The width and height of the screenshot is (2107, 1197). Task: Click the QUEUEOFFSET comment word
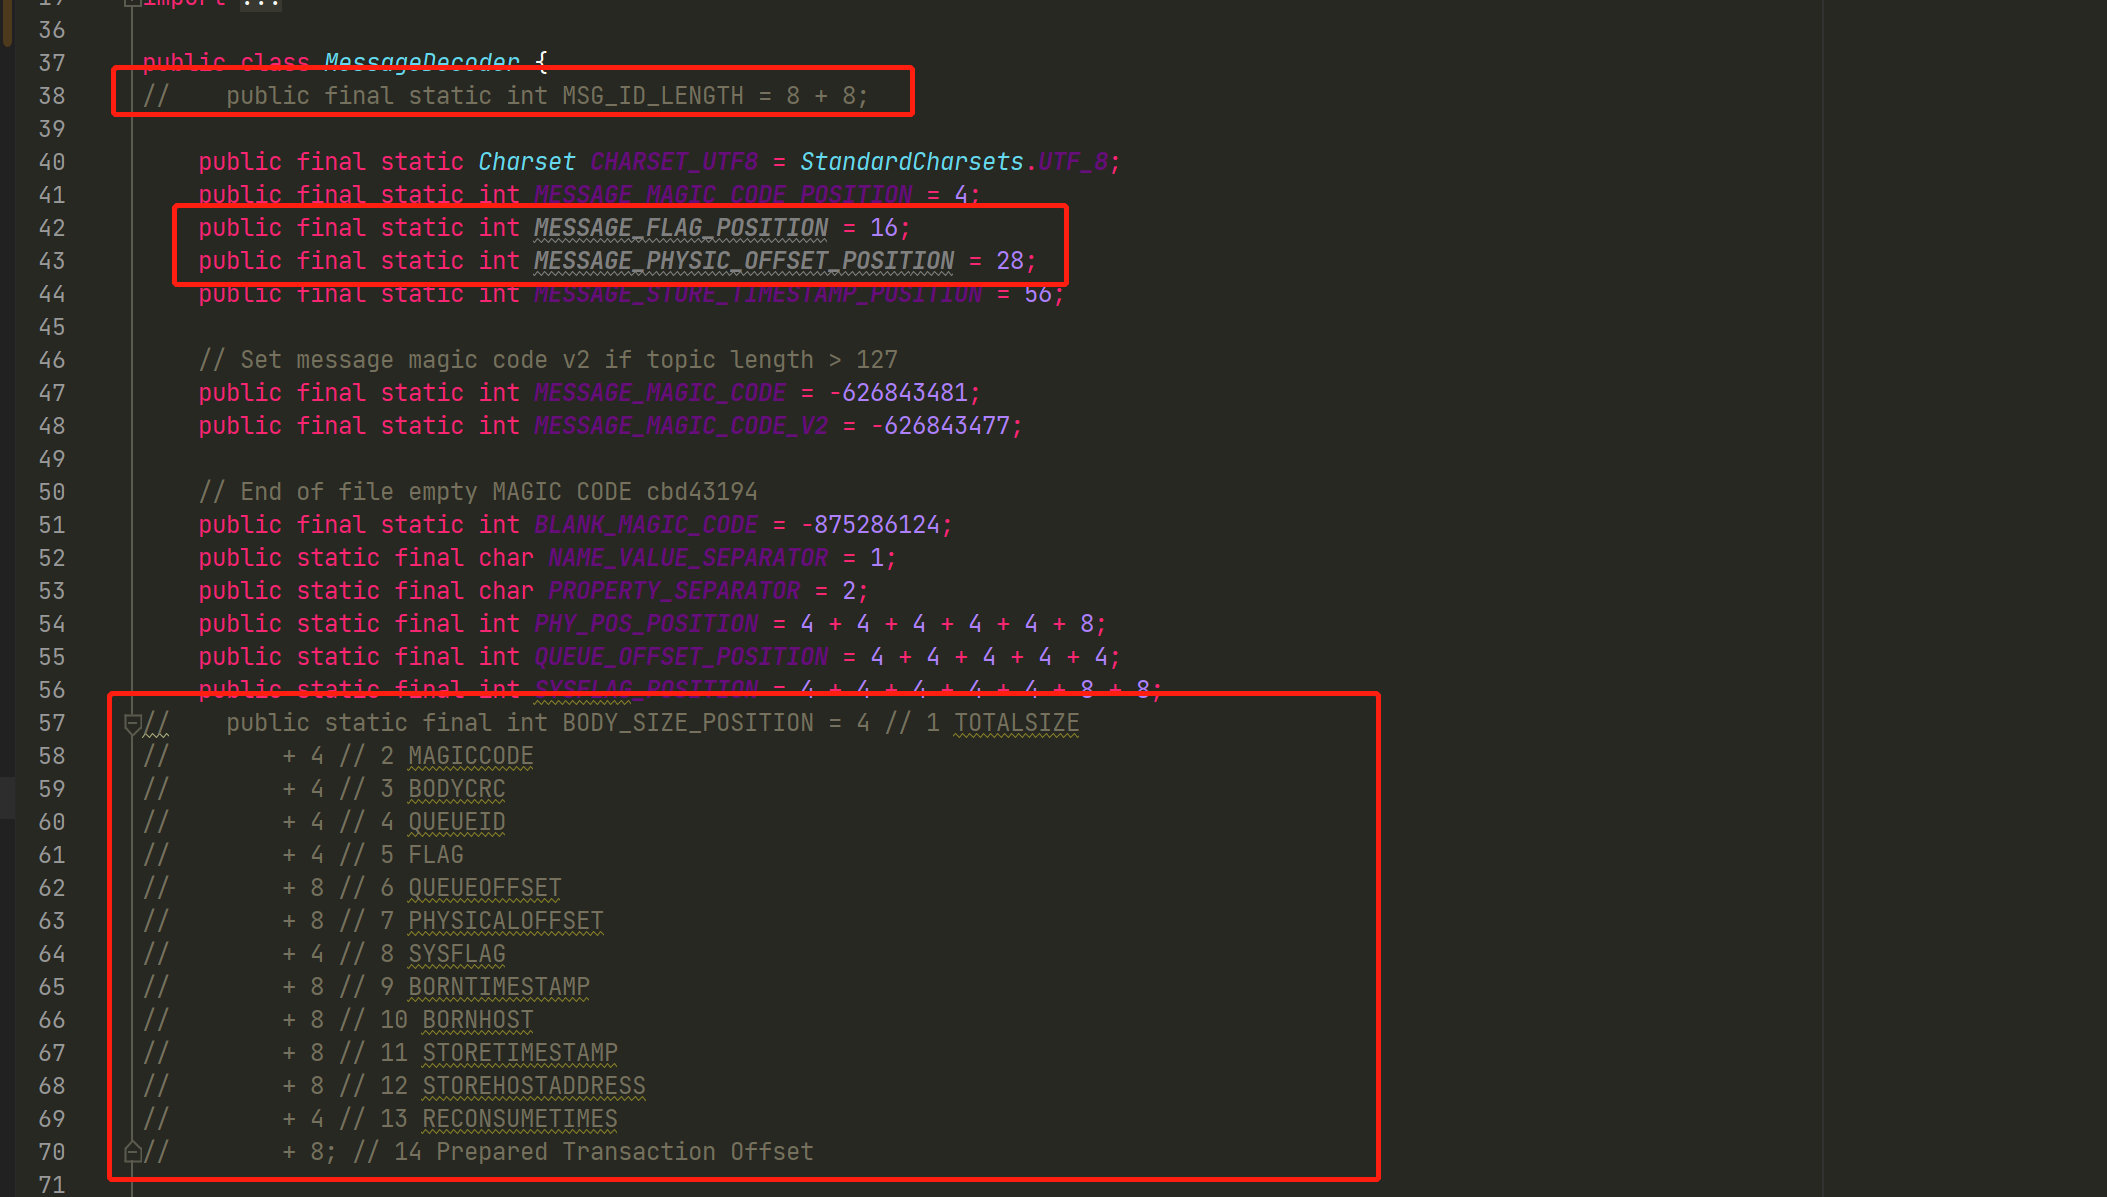(485, 888)
